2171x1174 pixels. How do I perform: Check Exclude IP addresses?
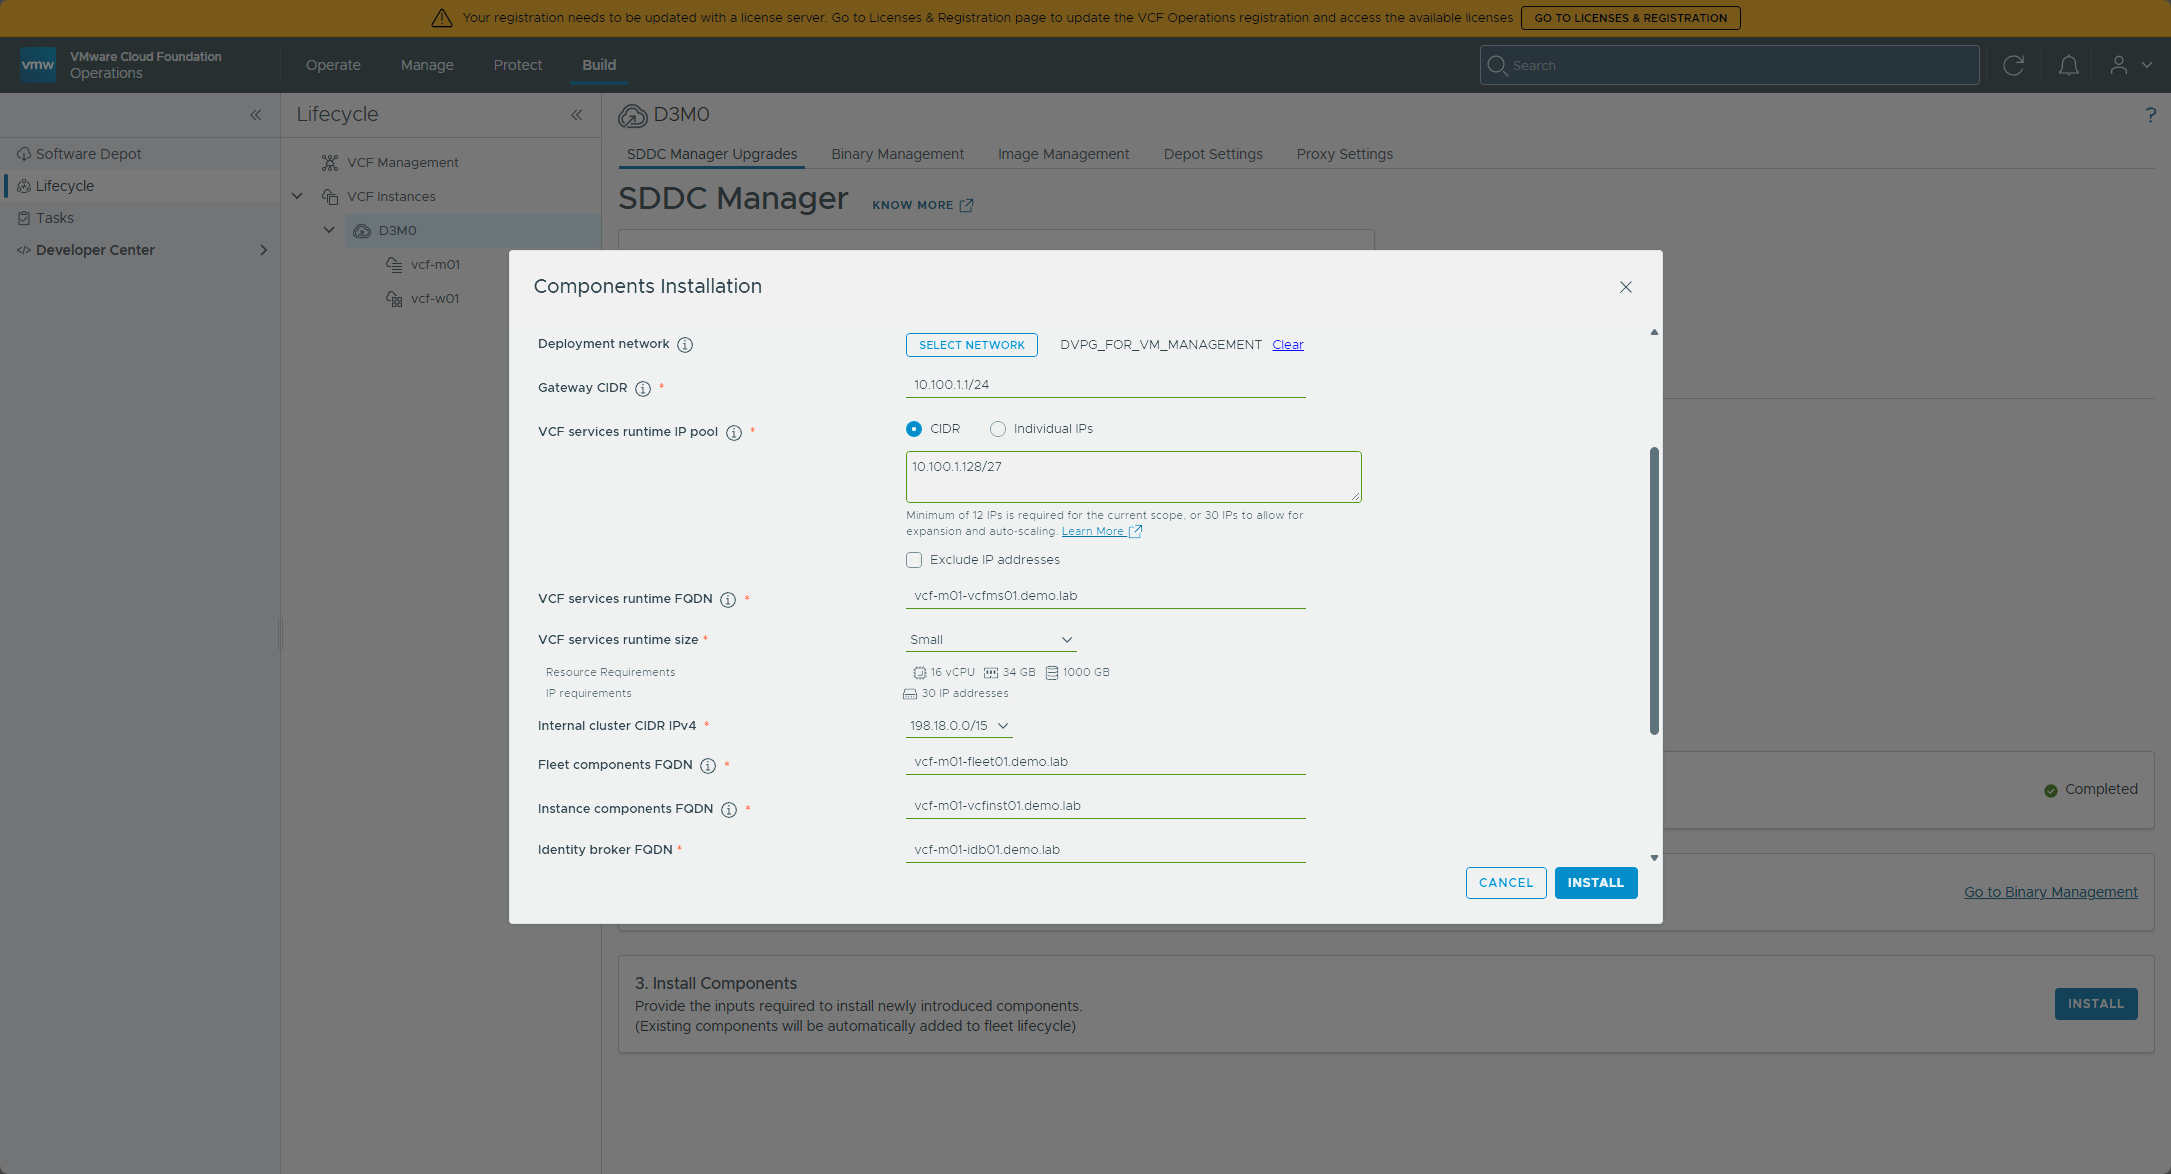tap(914, 560)
